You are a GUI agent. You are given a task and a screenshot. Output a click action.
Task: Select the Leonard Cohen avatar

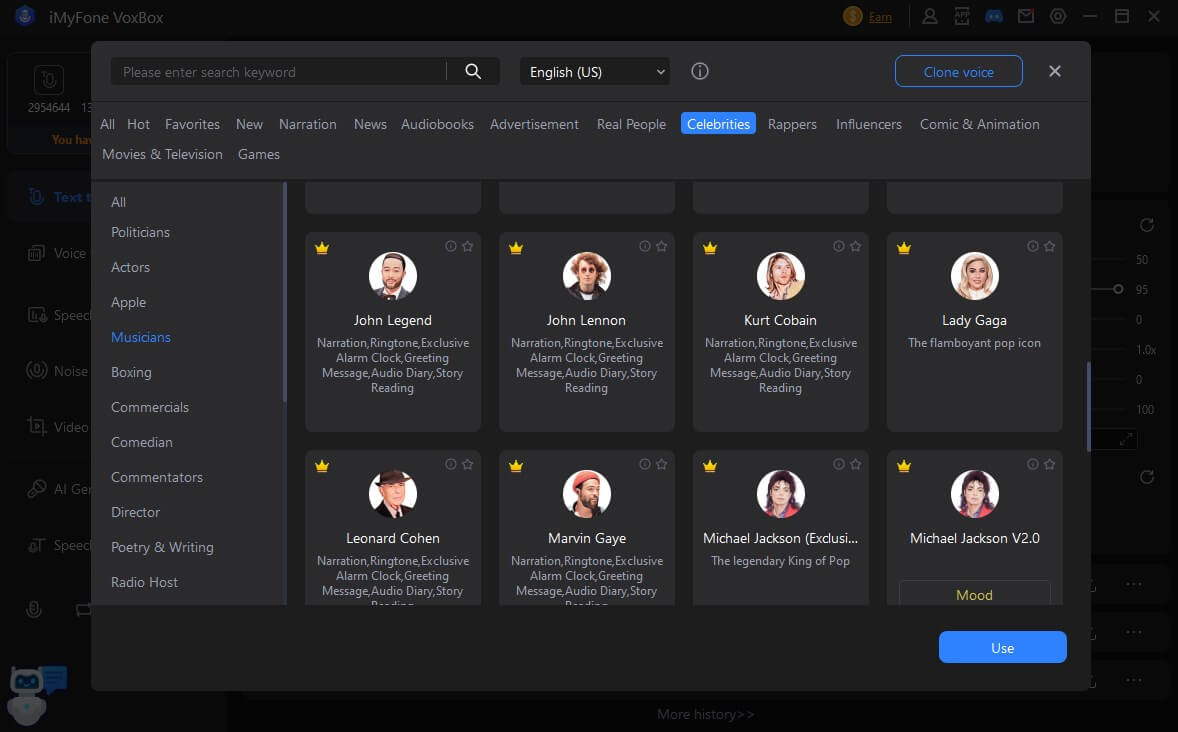coord(393,494)
